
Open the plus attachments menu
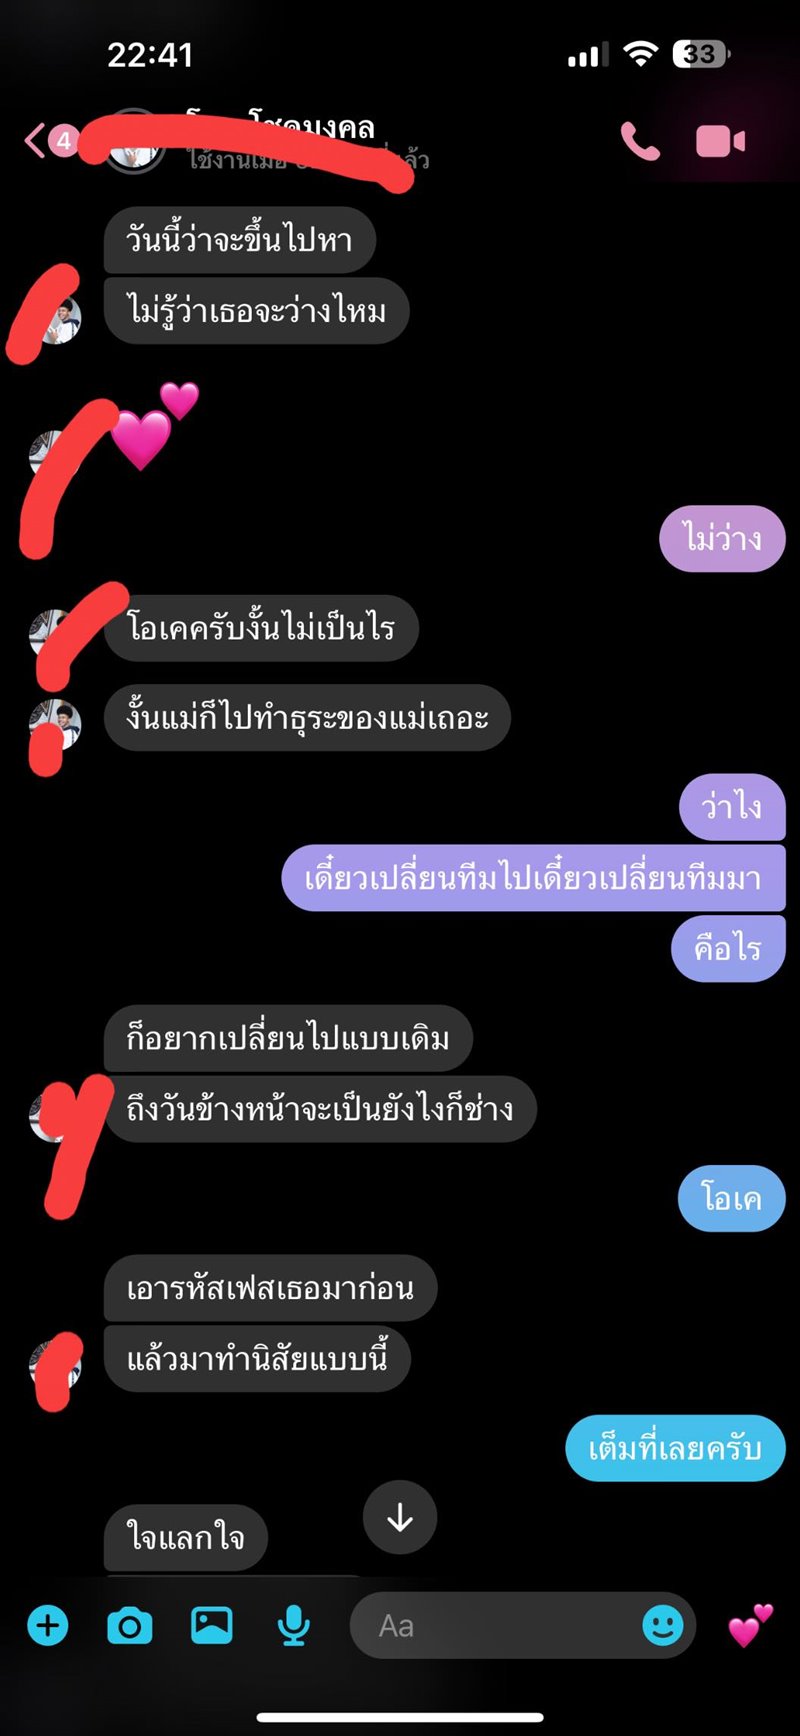47,1626
